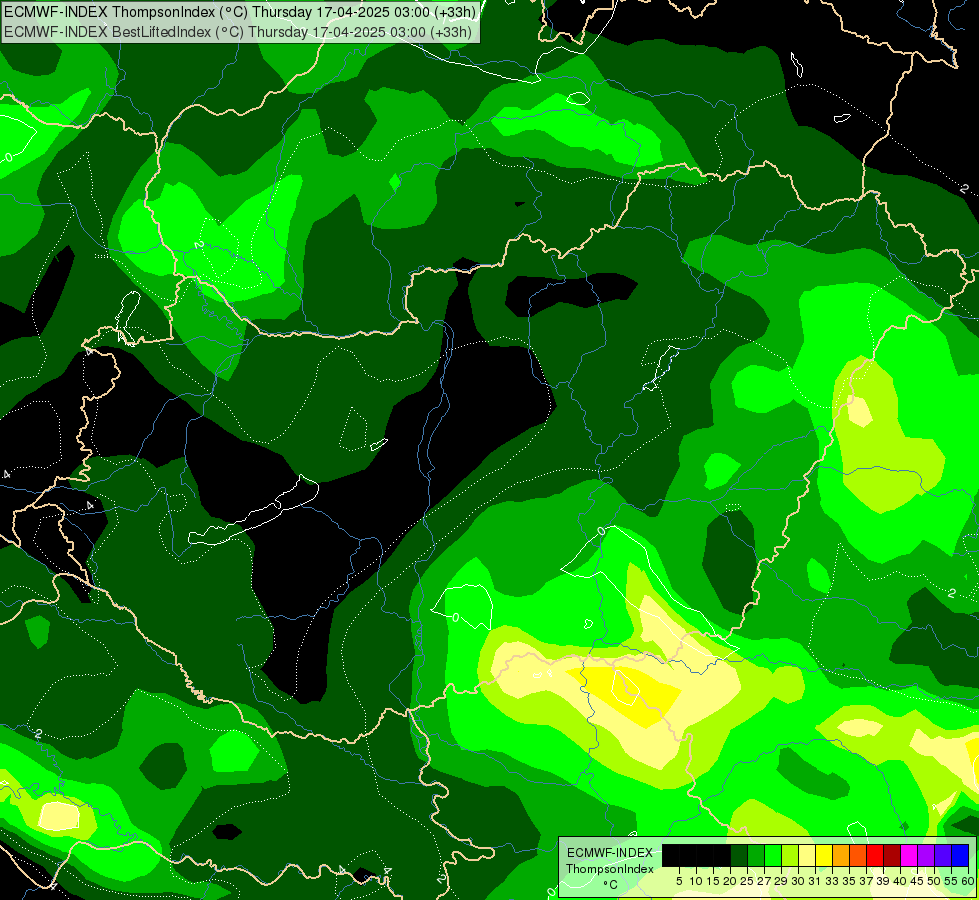
Task: Click the purple 45–50 legend swatch
Action: (x=926, y=855)
